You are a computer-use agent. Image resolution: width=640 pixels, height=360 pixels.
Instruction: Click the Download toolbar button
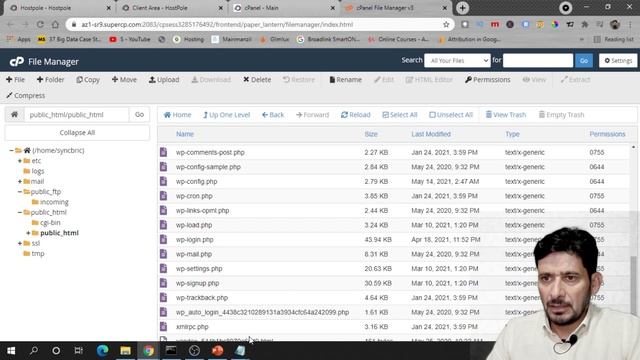[211, 80]
